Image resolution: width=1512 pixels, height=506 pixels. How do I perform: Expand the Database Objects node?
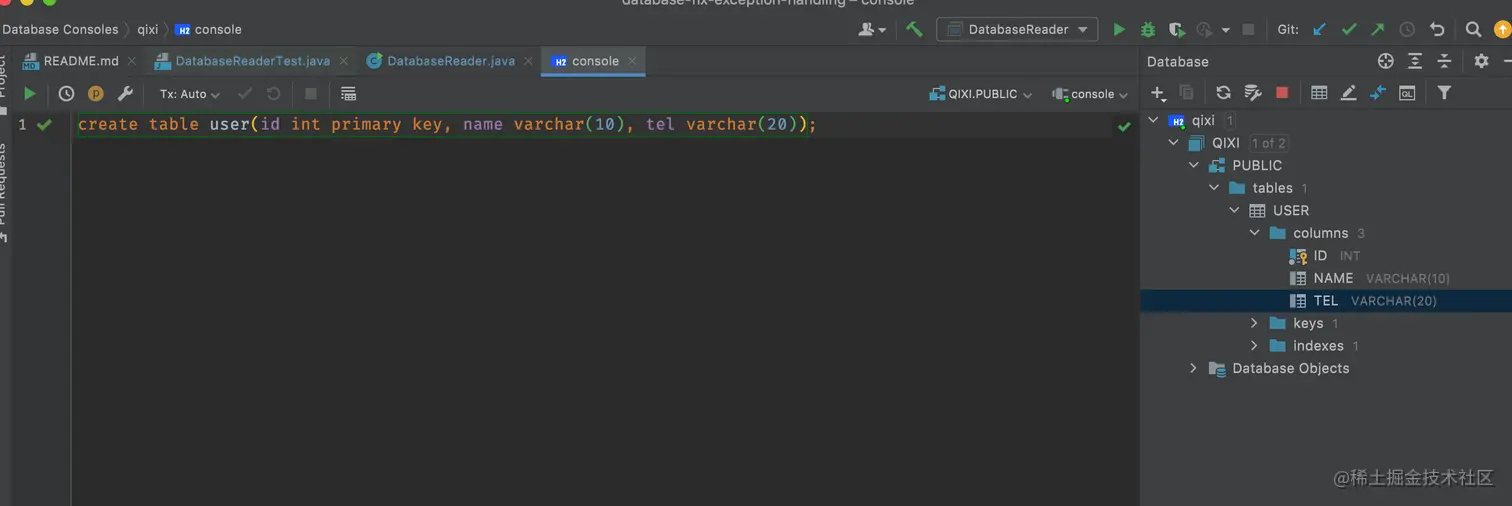pyautogui.click(x=1193, y=368)
